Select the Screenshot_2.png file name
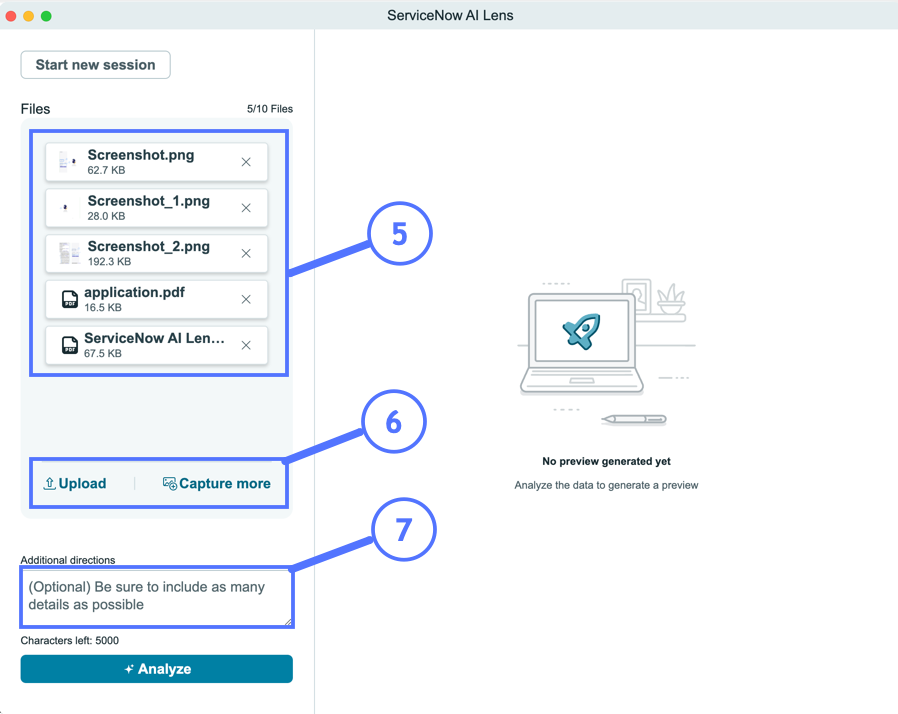 pyautogui.click(x=148, y=247)
